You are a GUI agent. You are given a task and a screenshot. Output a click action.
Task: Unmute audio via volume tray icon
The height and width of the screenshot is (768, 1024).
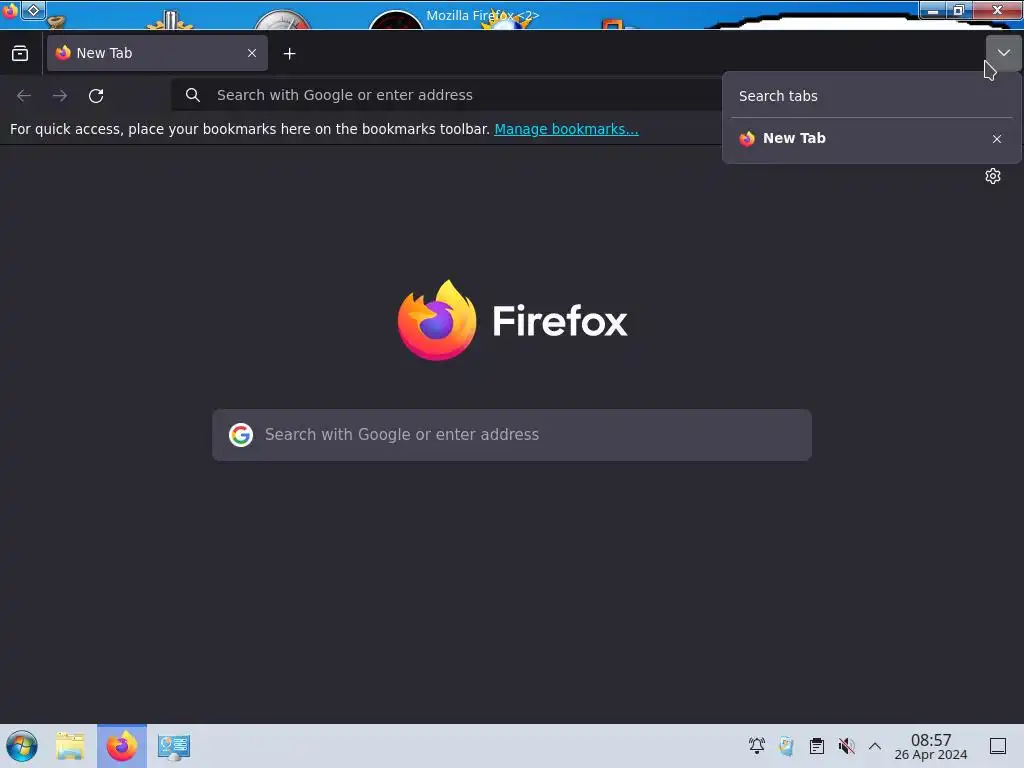point(846,746)
